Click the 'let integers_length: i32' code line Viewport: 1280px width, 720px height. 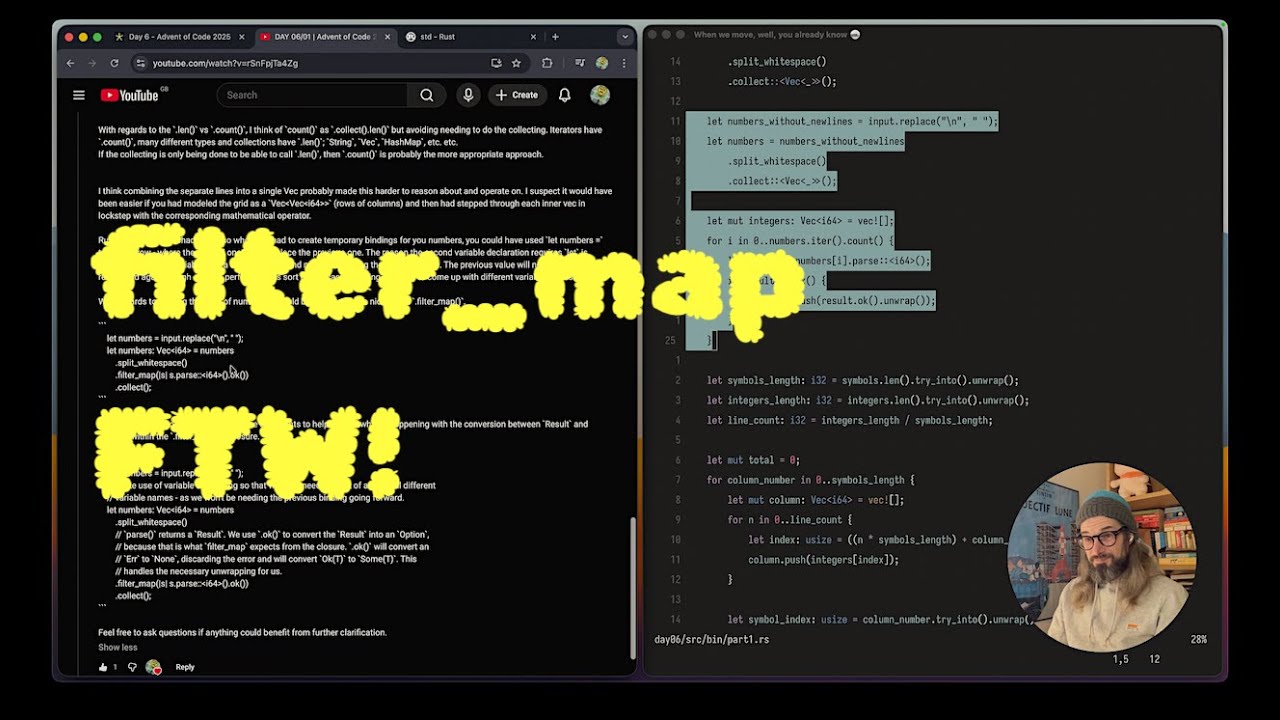point(868,400)
